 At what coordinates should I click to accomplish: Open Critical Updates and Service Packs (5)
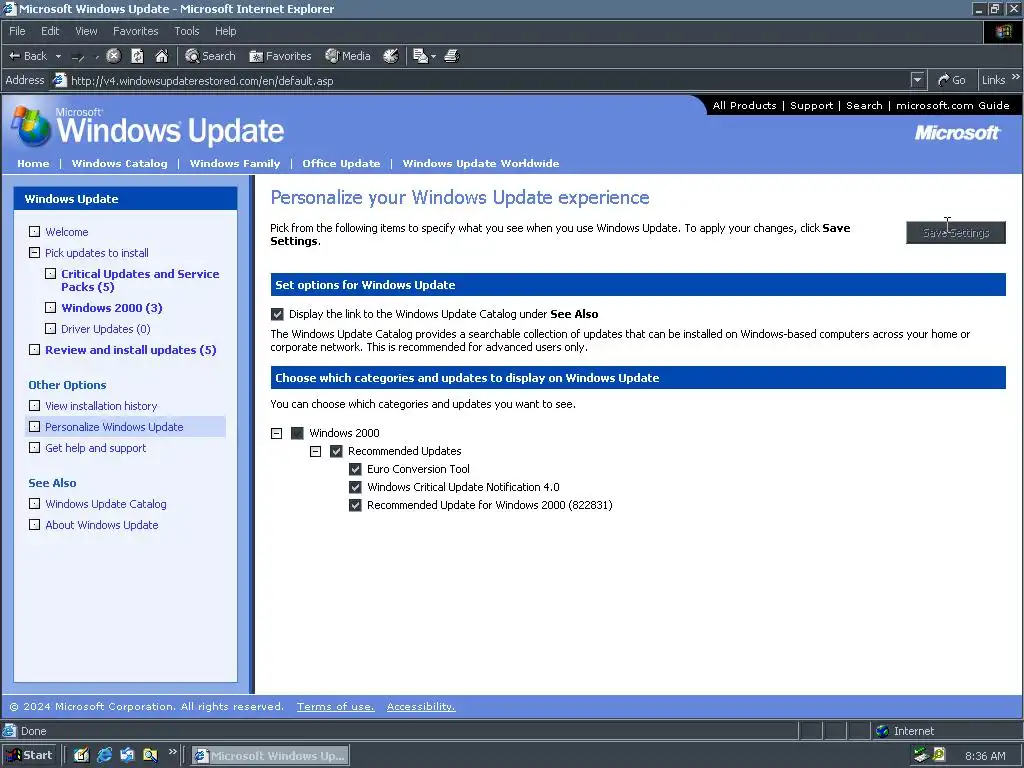(140, 280)
